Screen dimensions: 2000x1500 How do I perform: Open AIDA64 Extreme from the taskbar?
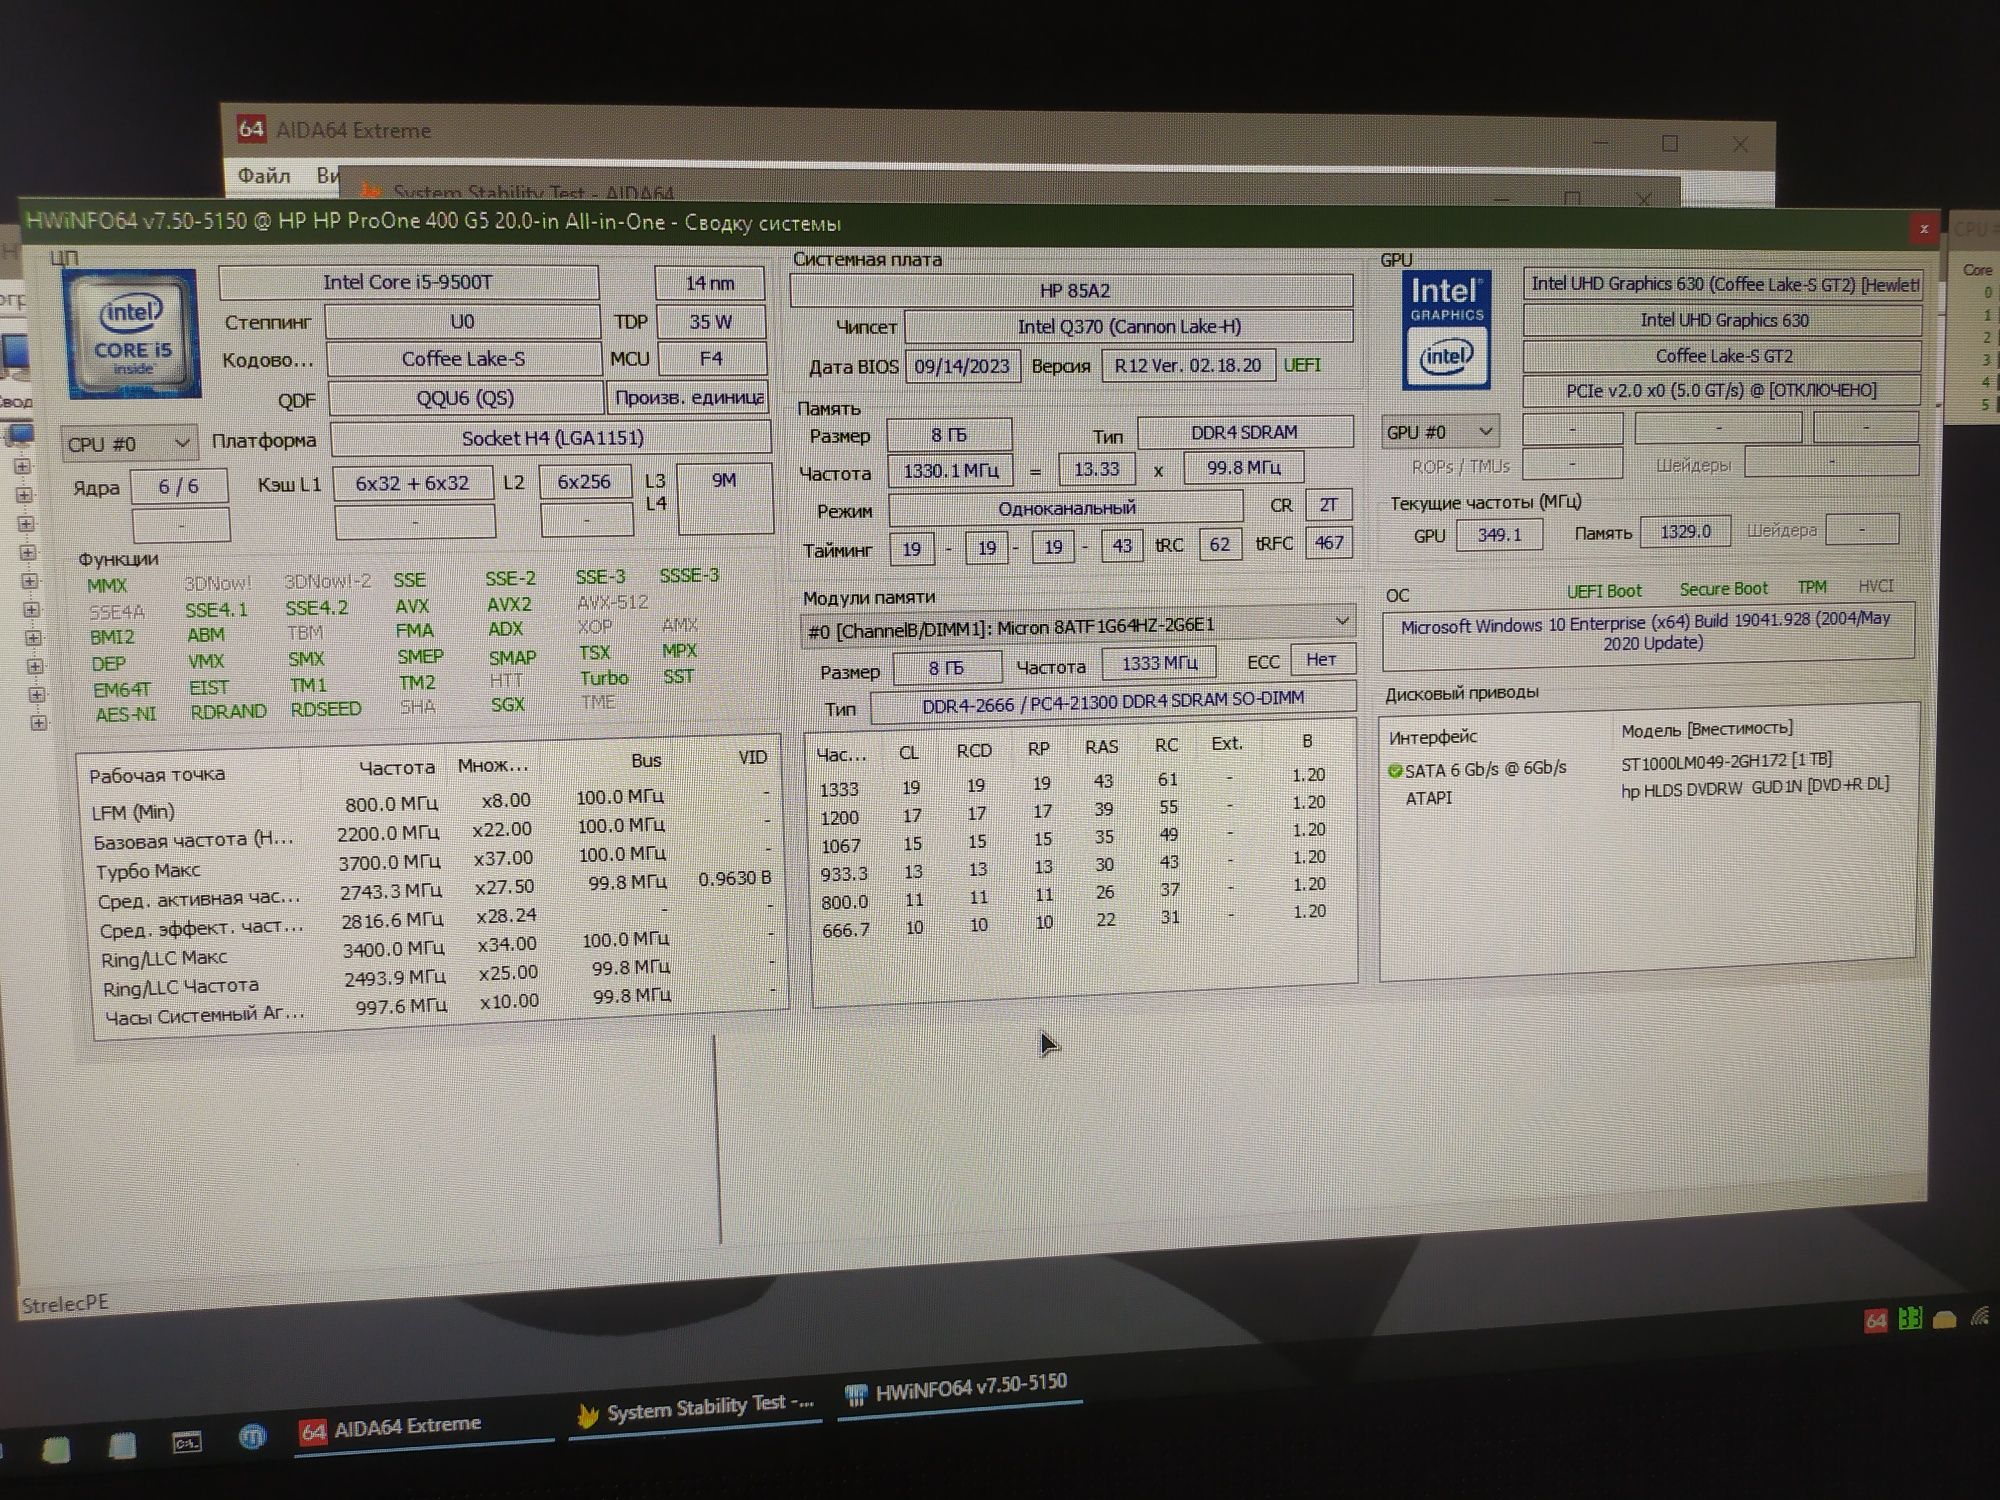click(423, 1427)
